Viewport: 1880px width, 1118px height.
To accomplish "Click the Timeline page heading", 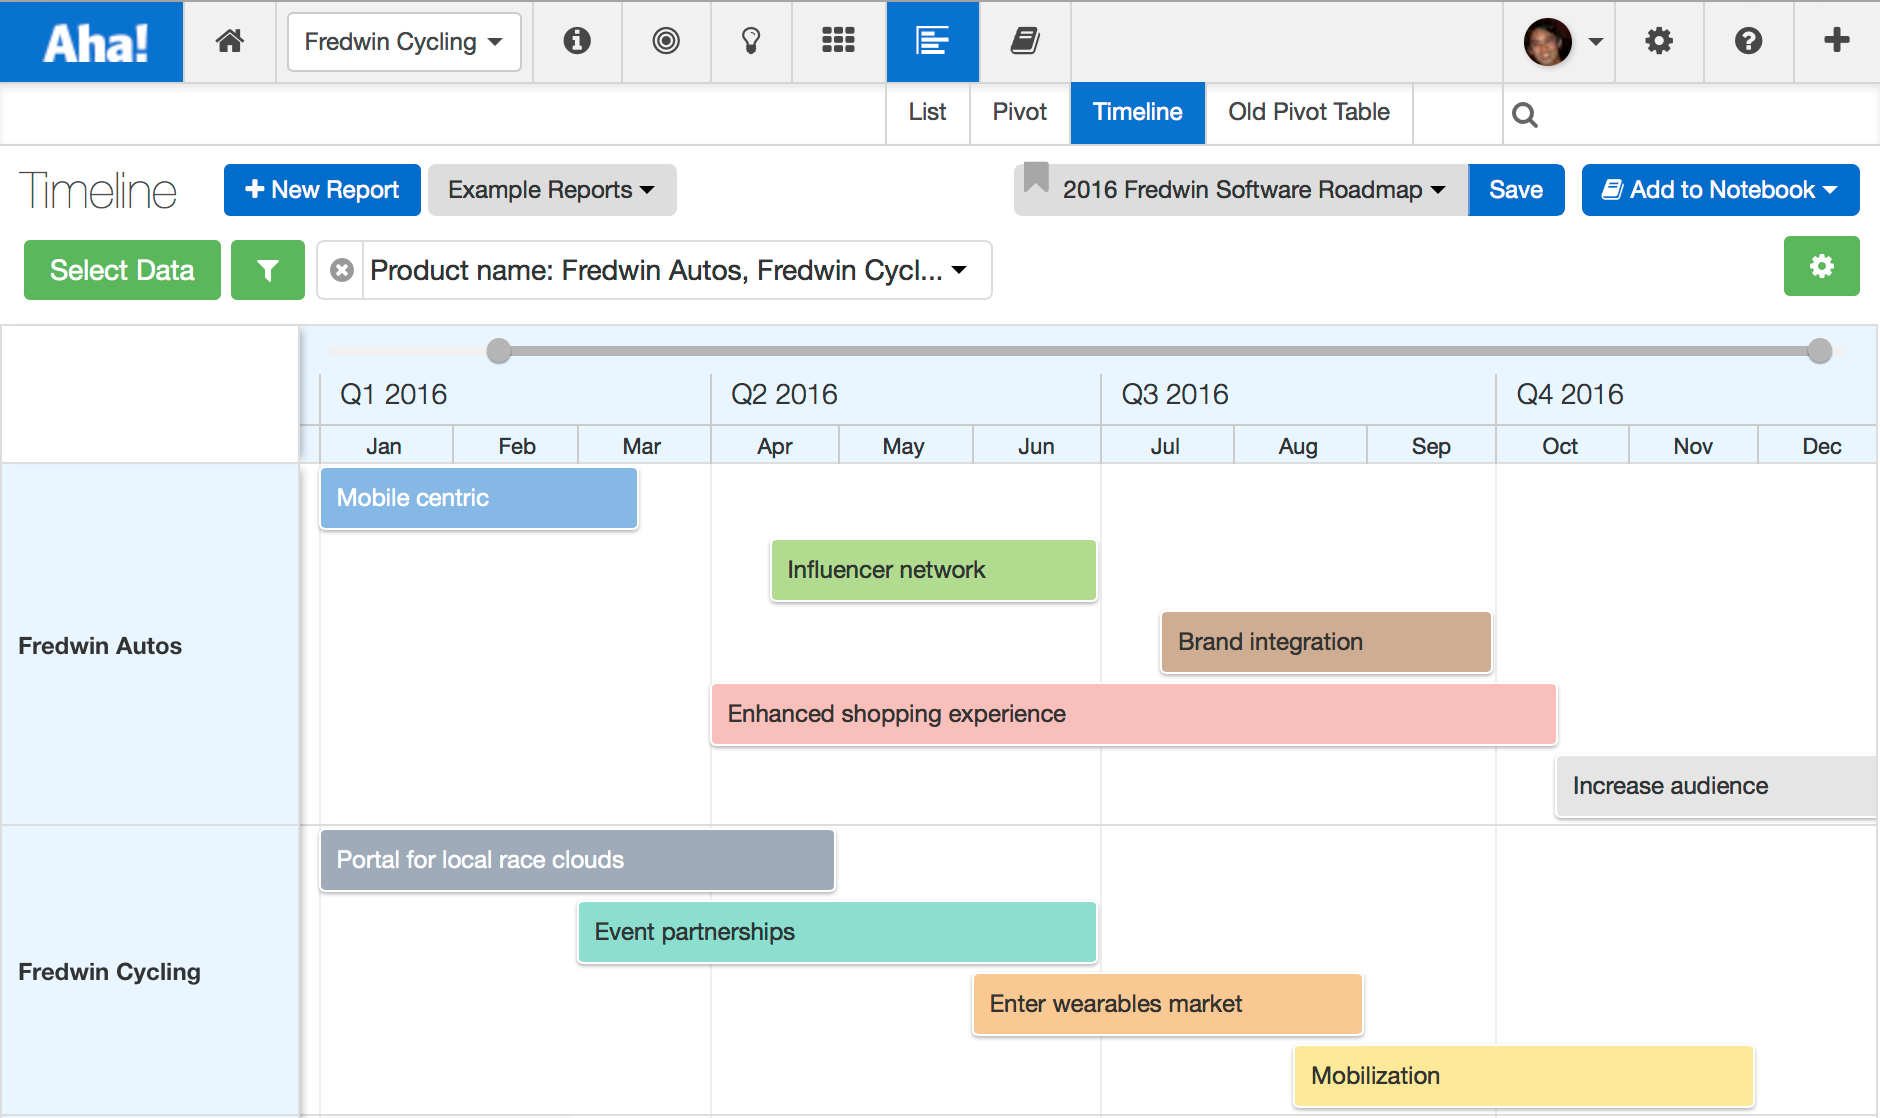I will click(98, 190).
